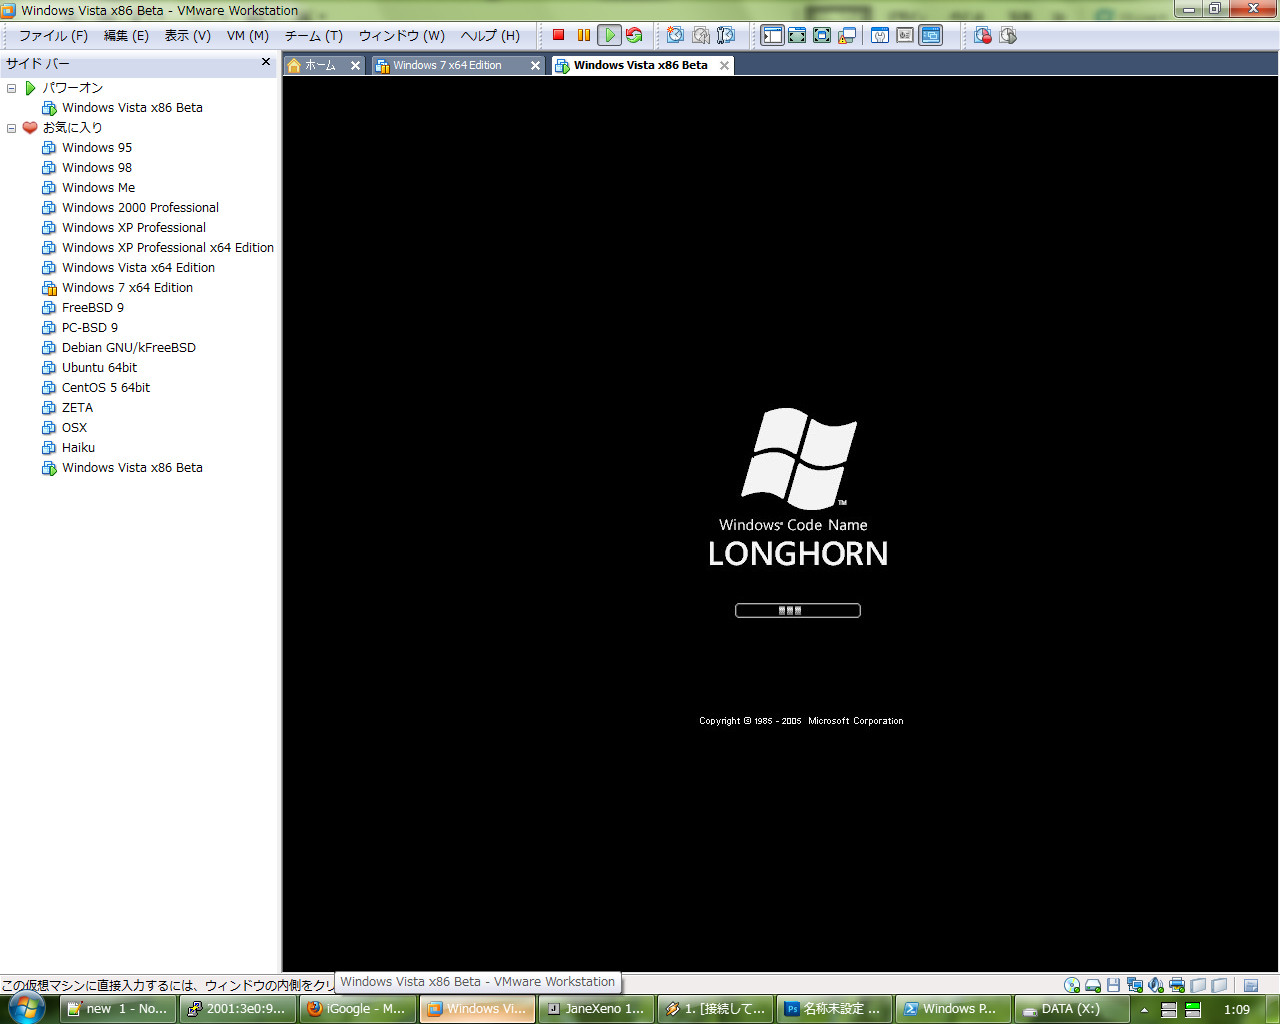Select ZETA in the sidebar
The height and width of the screenshot is (1024, 1280).
77,408
